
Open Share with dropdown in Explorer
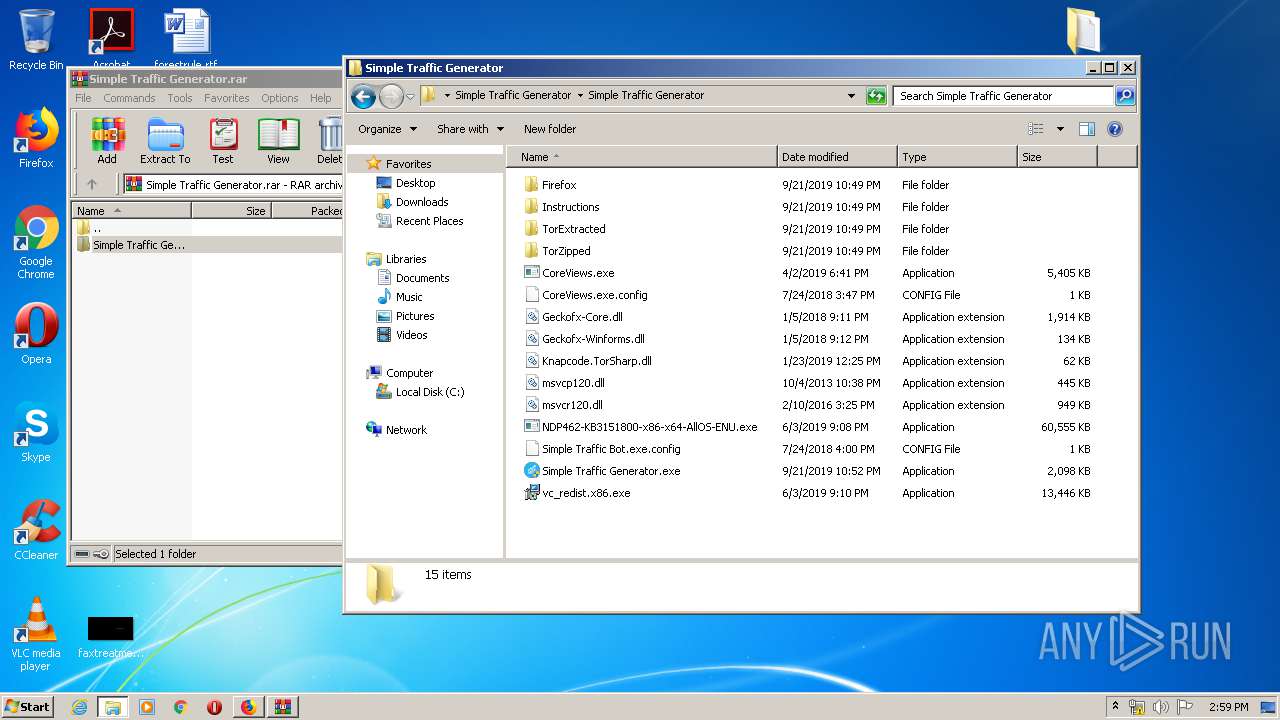point(470,129)
